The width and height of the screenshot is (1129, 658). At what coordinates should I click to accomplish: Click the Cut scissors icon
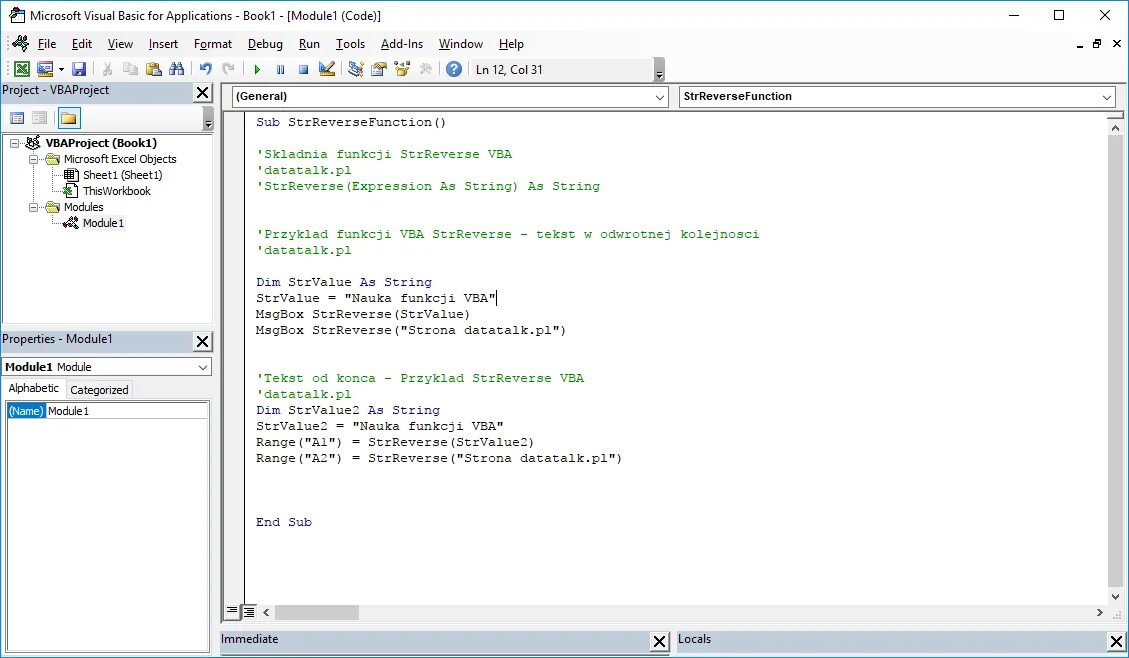click(107, 69)
